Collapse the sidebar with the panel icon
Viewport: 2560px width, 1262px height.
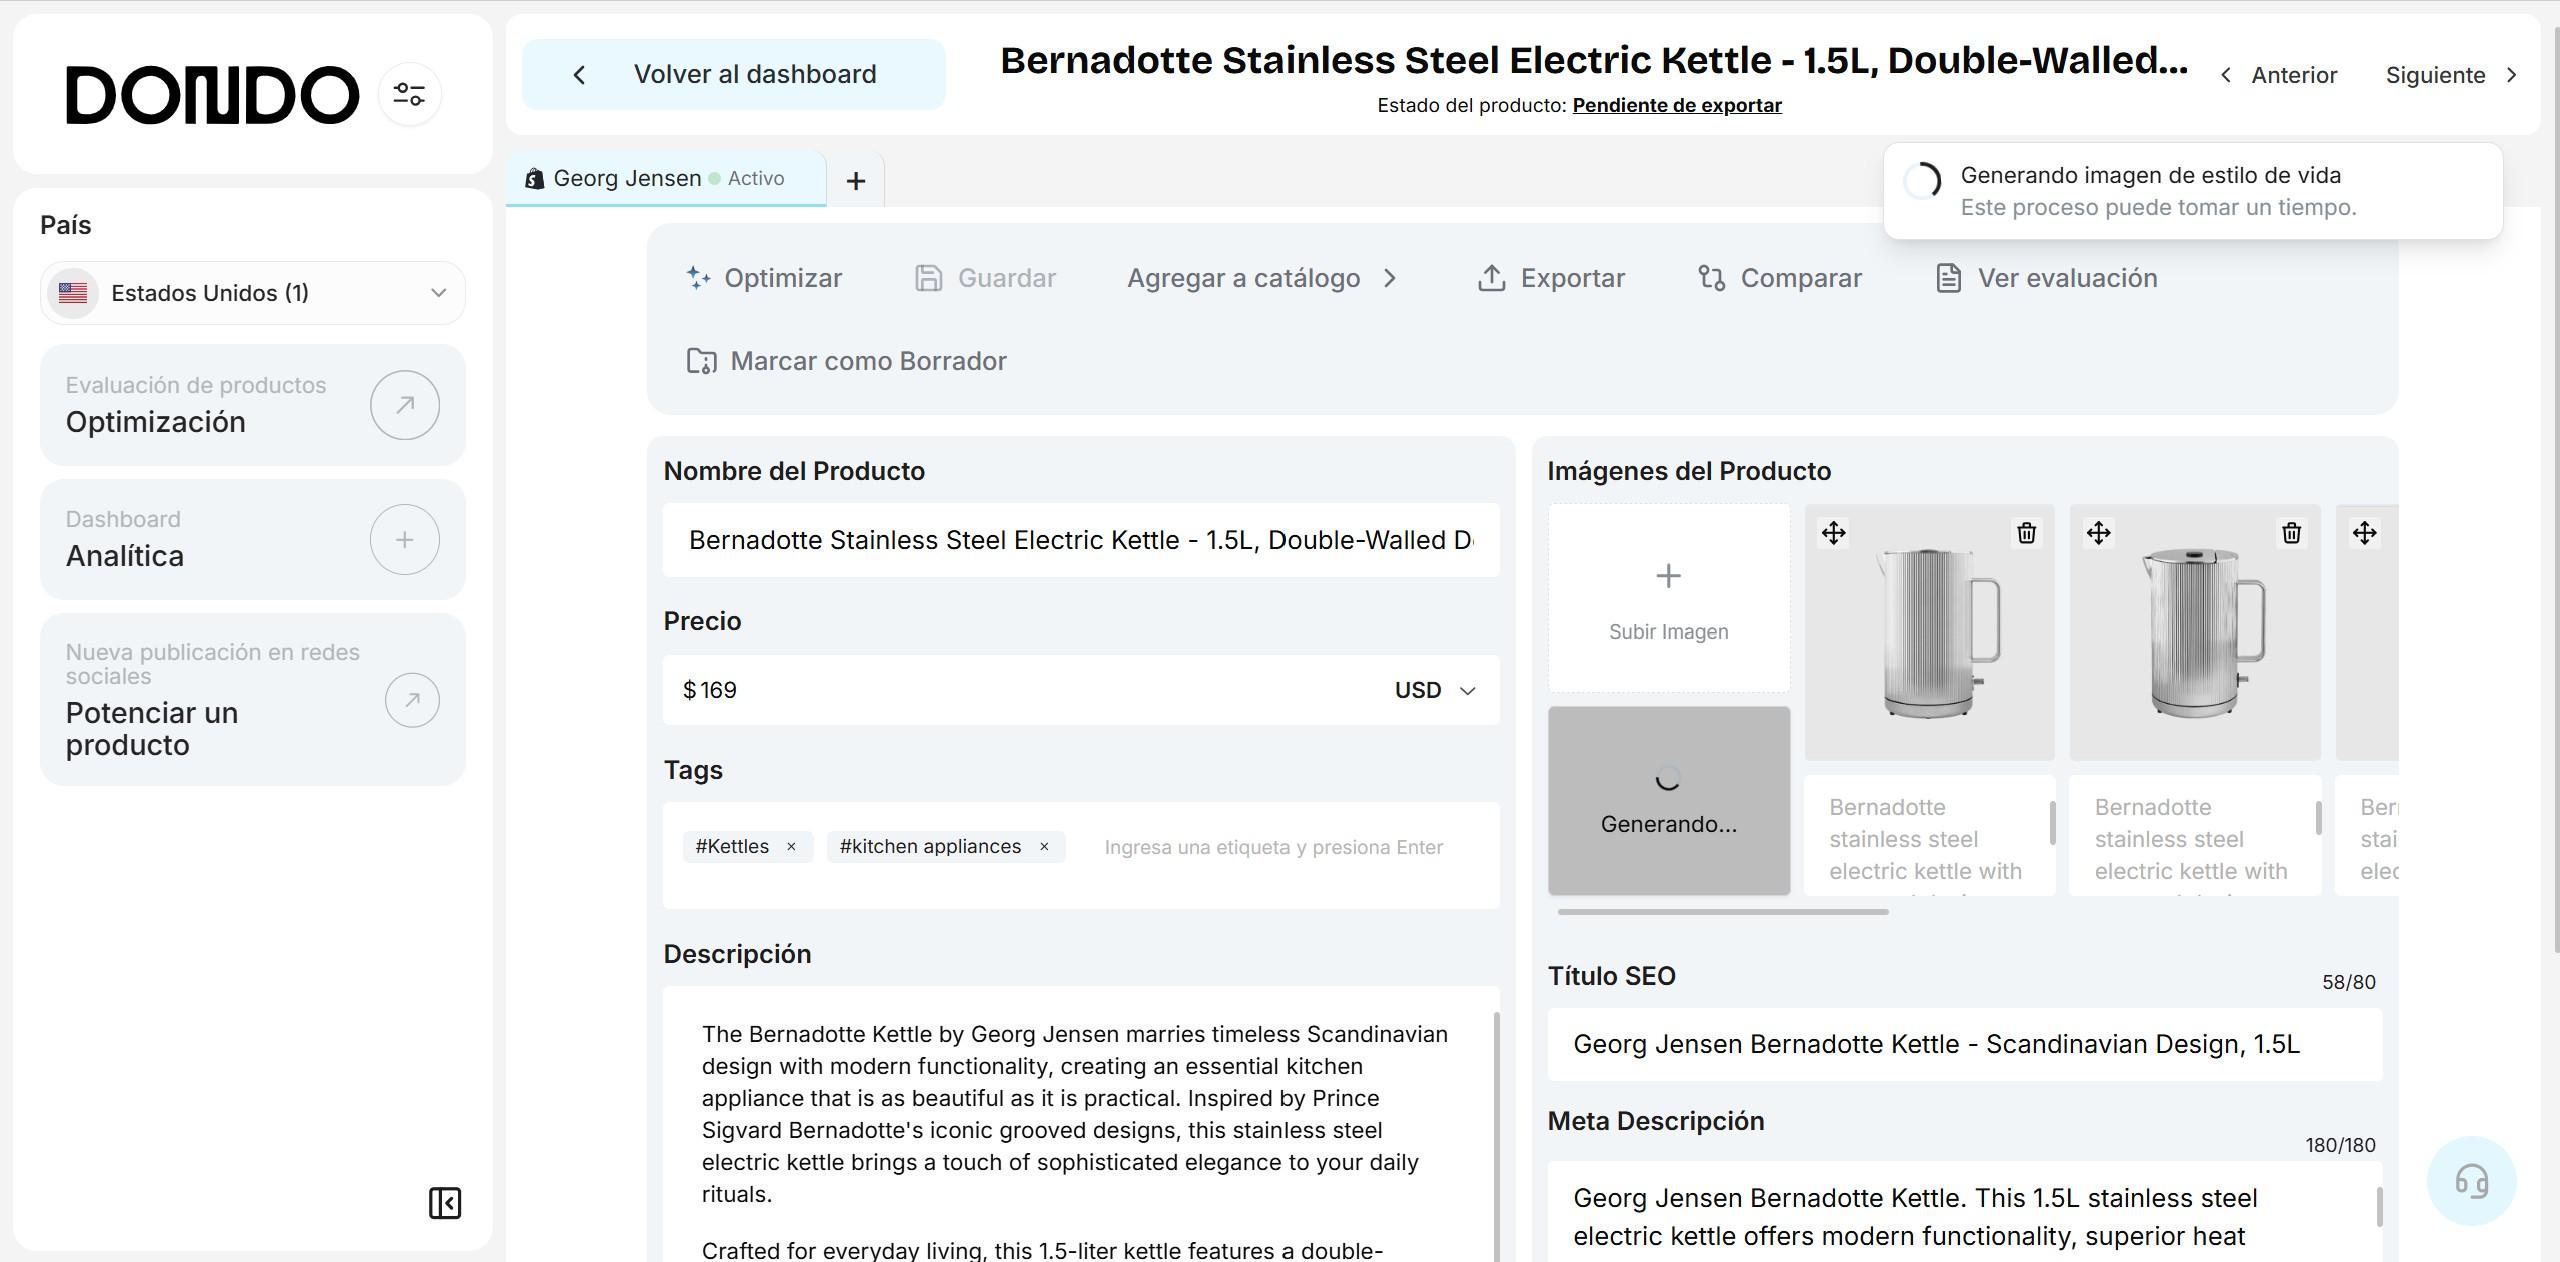[445, 1203]
